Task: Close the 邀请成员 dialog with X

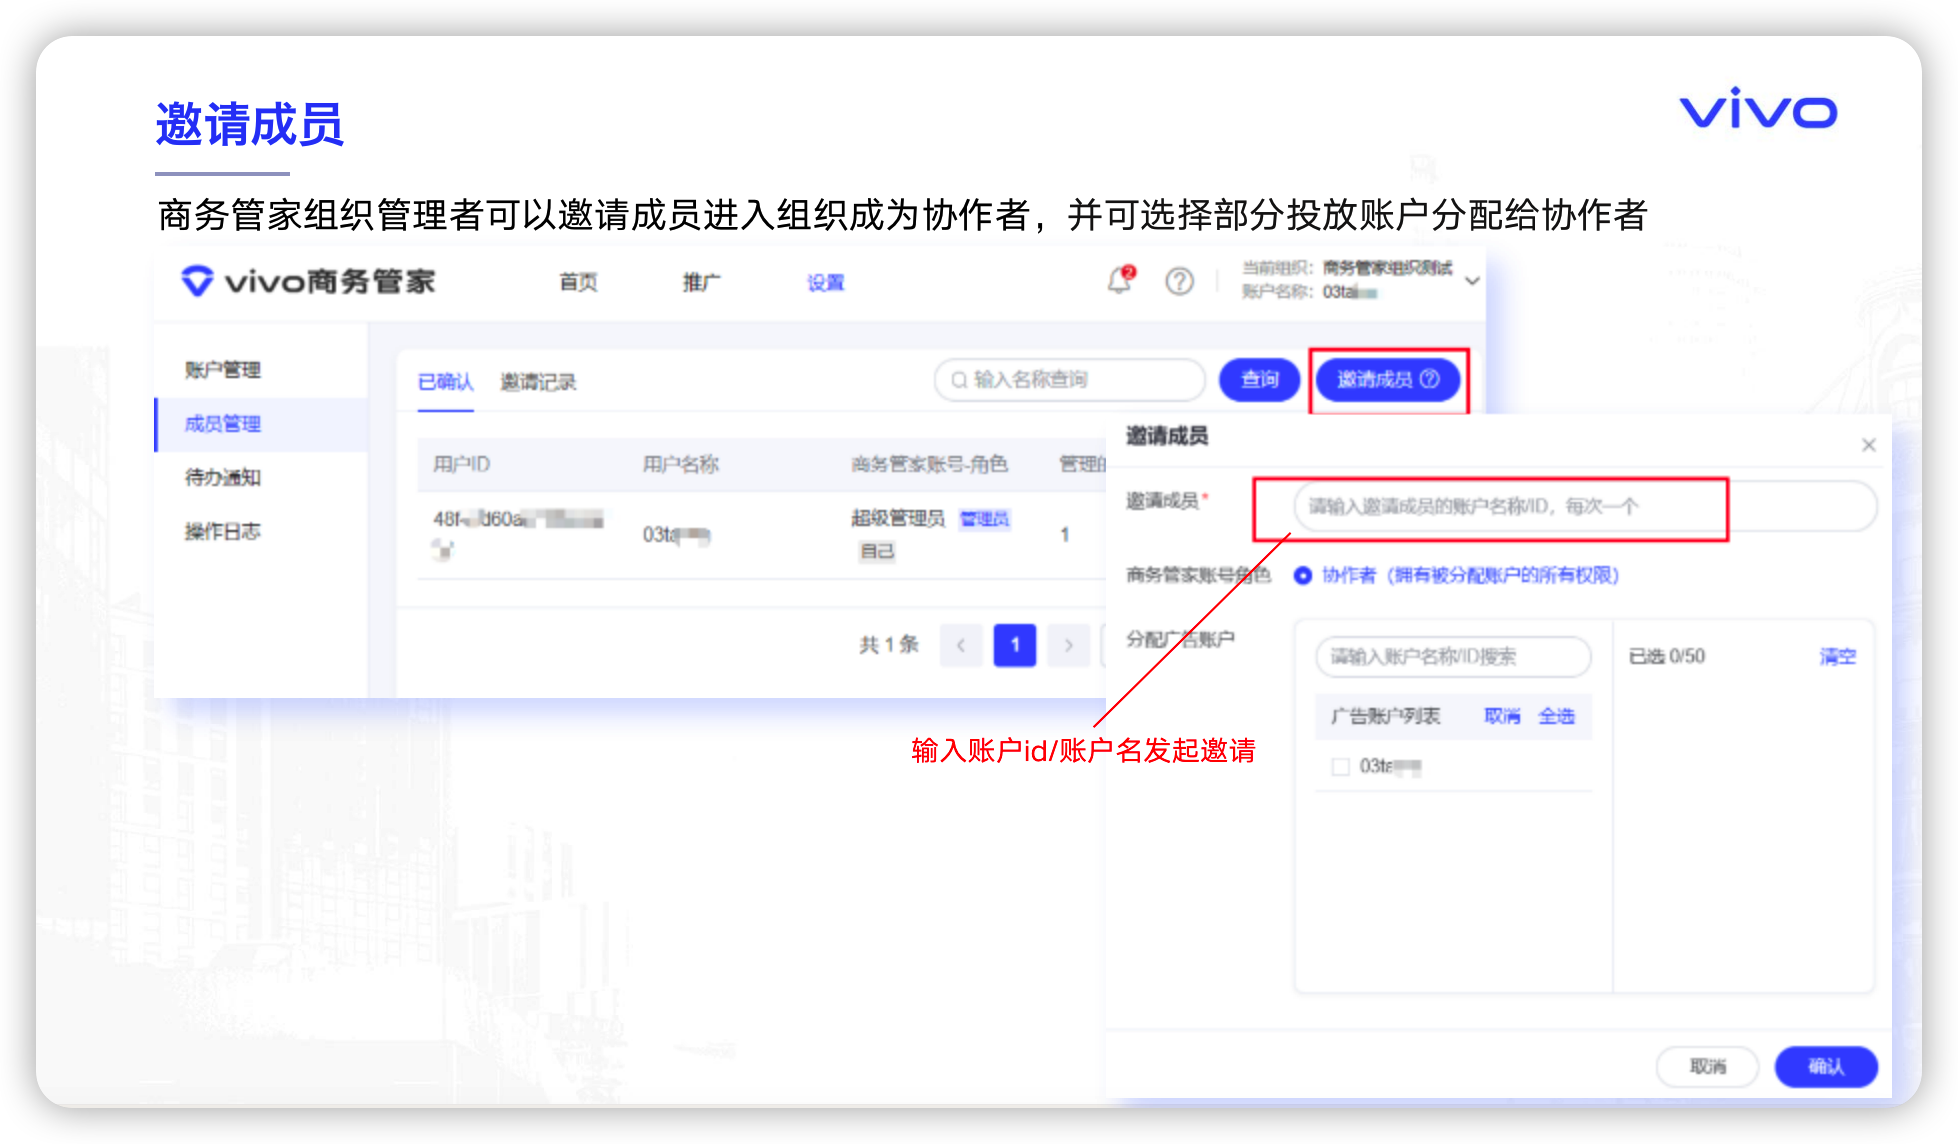Action: [1868, 445]
